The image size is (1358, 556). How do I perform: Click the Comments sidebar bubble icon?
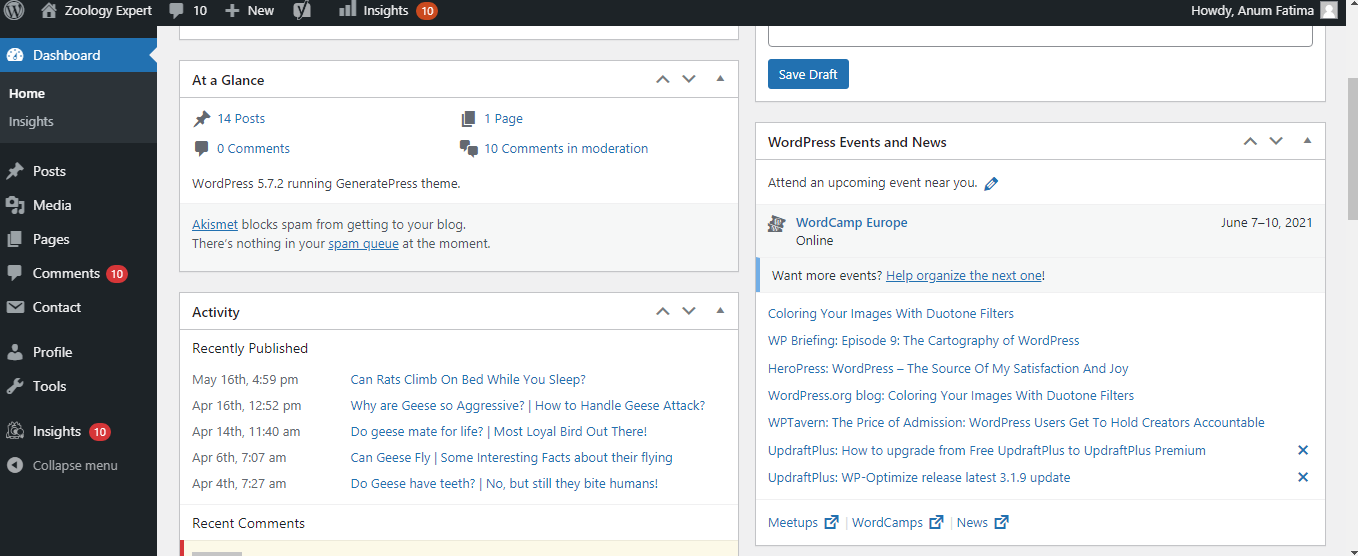click(x=15, y=273)
